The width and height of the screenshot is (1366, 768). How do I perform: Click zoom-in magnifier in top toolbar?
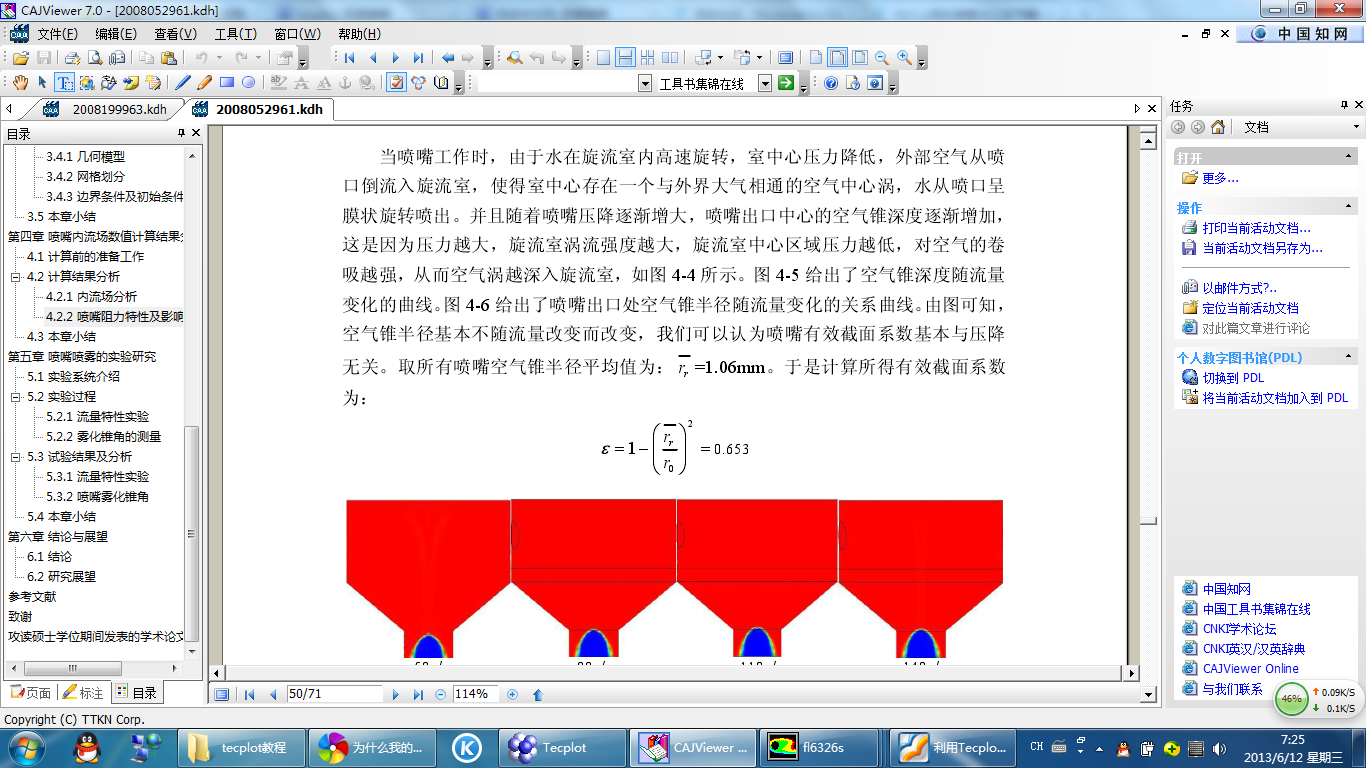click(904, 58)
